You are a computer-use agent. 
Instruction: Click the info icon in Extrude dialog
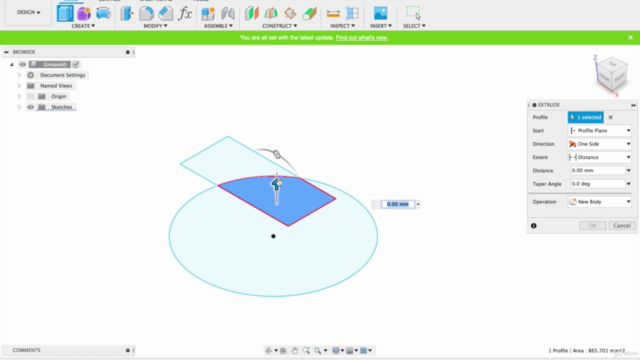533,226
